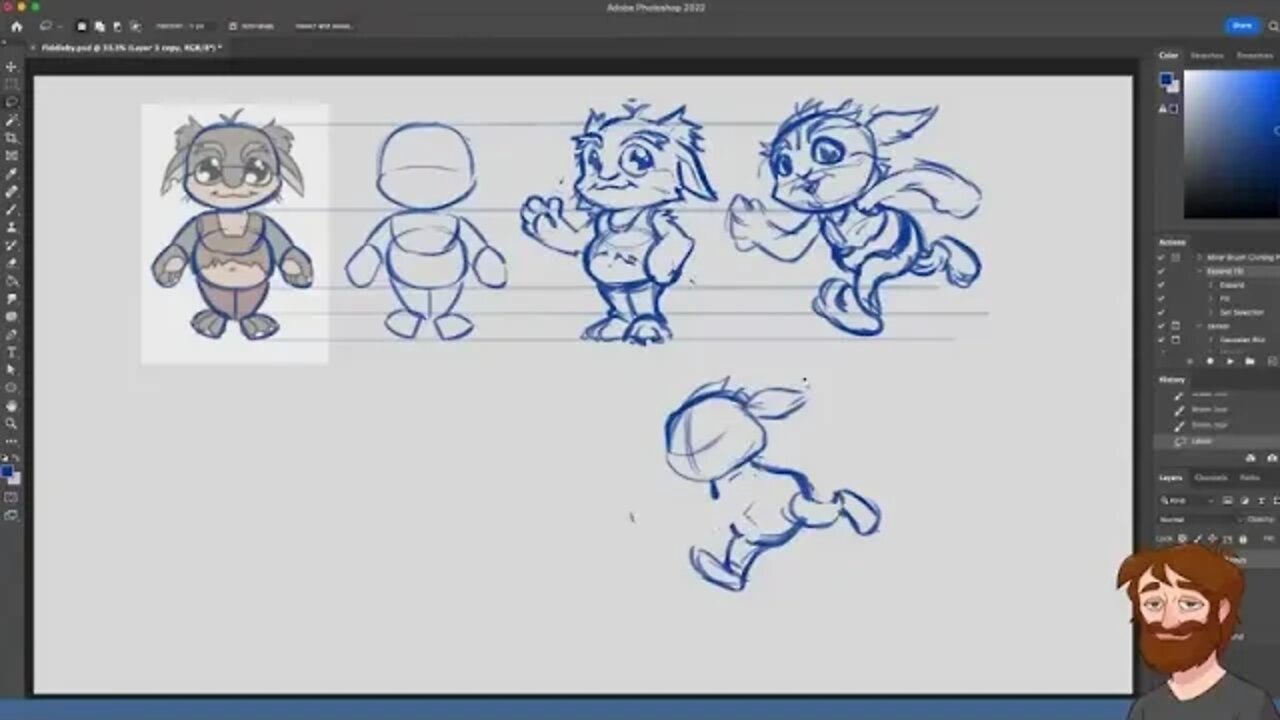Select the Pen tool
The width and height of the screenshot is (1280, 720).
(12, 335)
